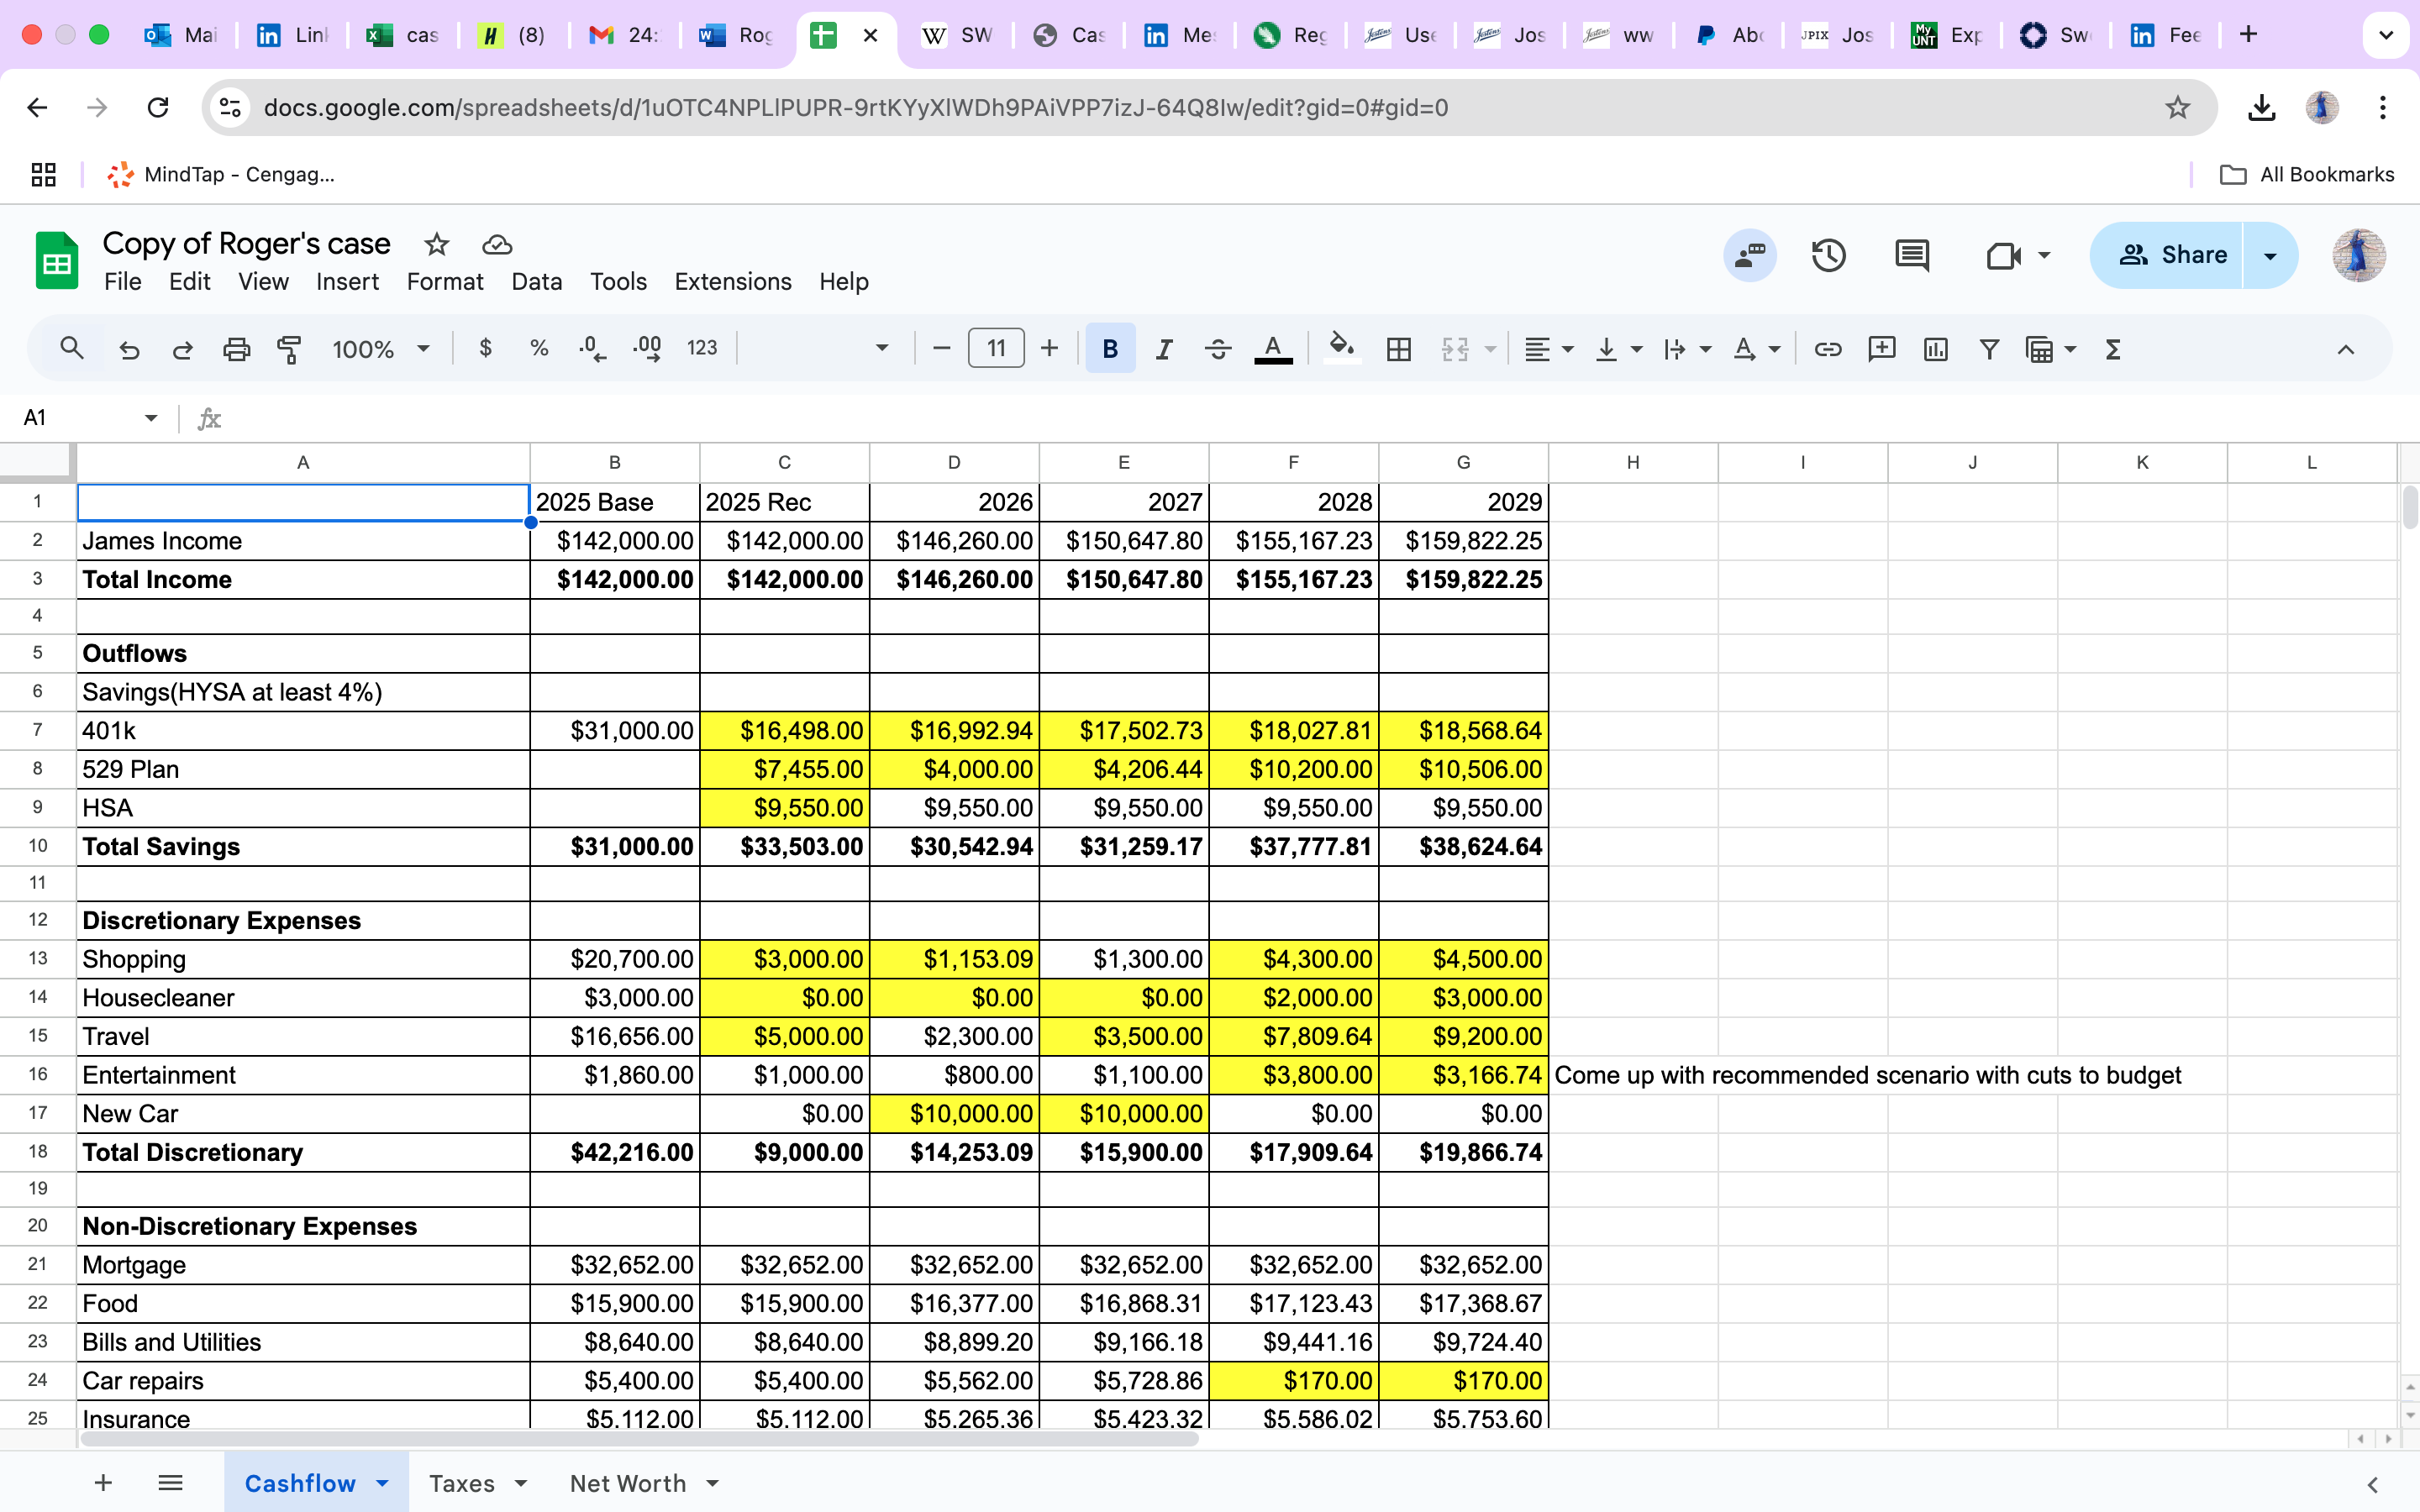Open the borders tool in toolbar
This screenshot has height=1512, width=2420.
(1399, 349)
